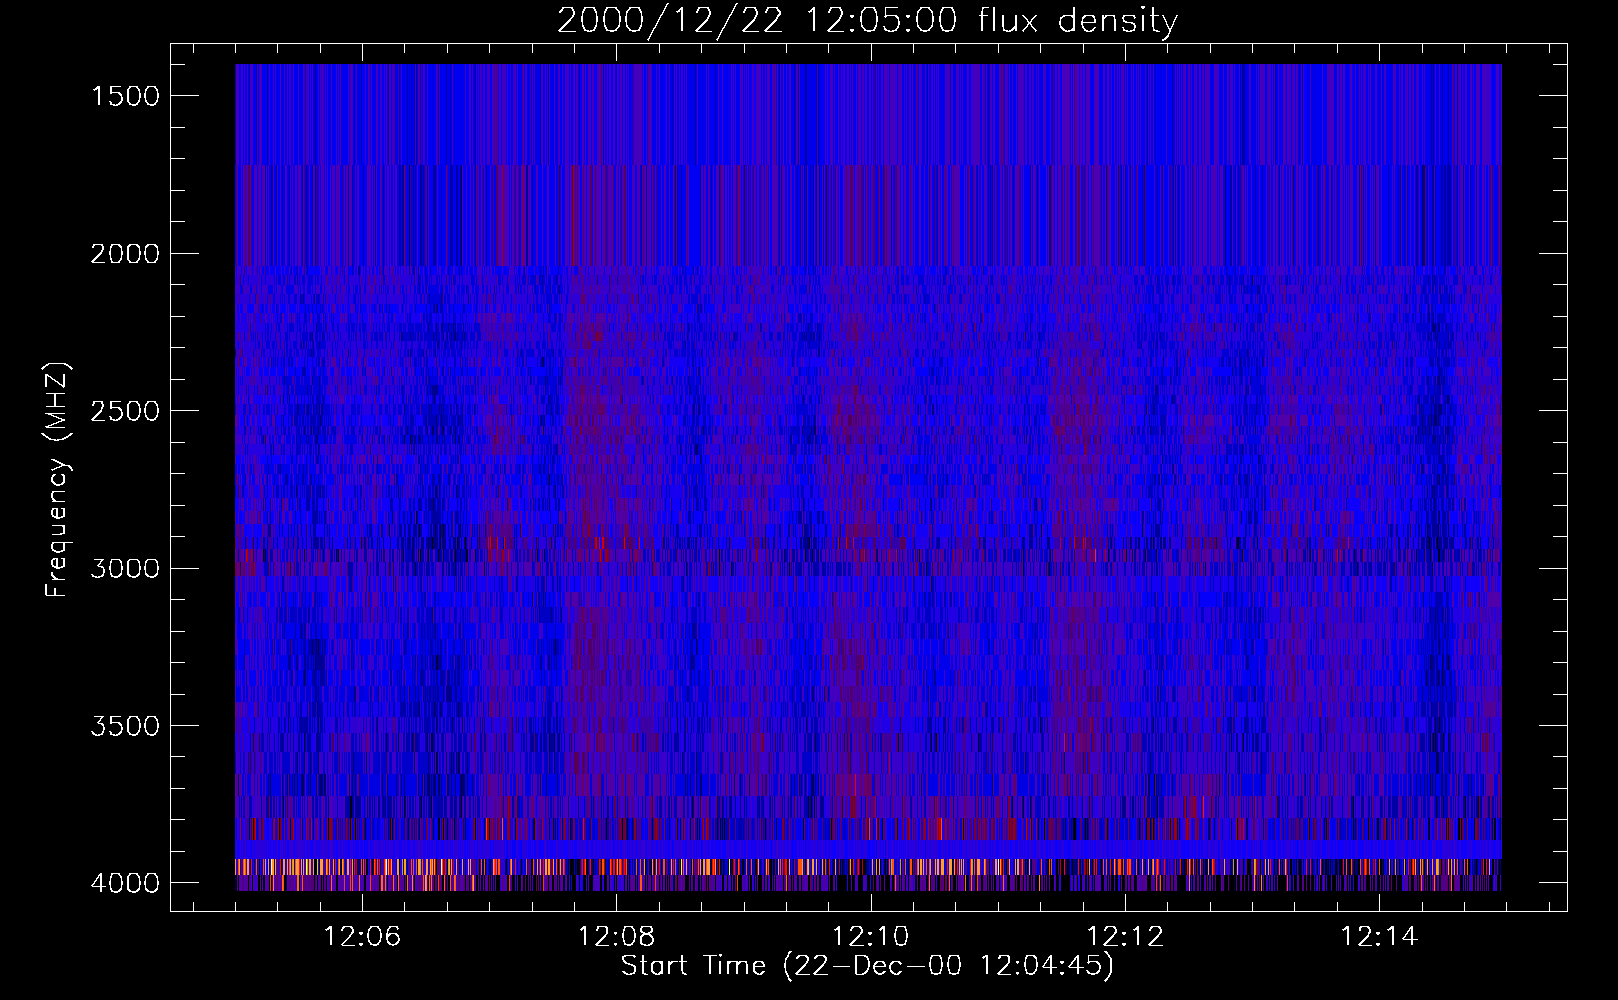Click the plot title '2000/12/22 12:05:00 flux density'
This screenshot has width=1618, height=1000.
[867, 21]
